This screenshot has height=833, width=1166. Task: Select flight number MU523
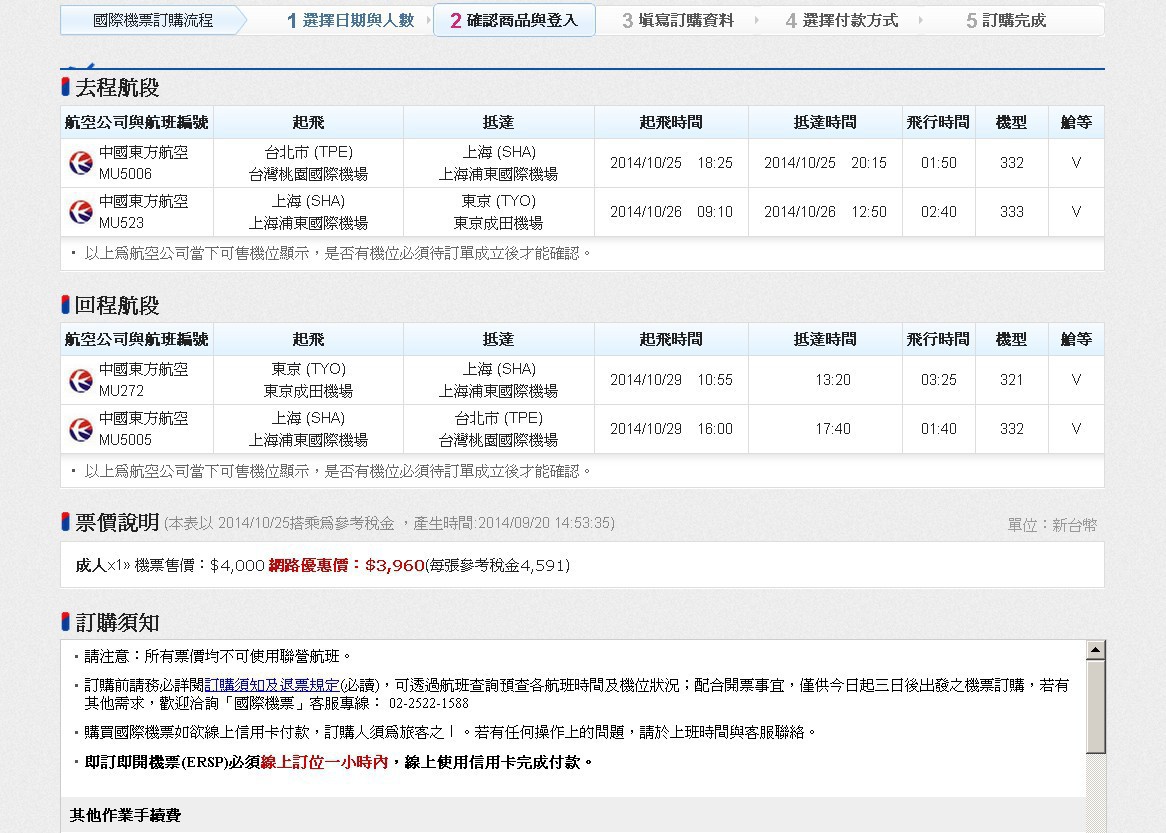121,223
